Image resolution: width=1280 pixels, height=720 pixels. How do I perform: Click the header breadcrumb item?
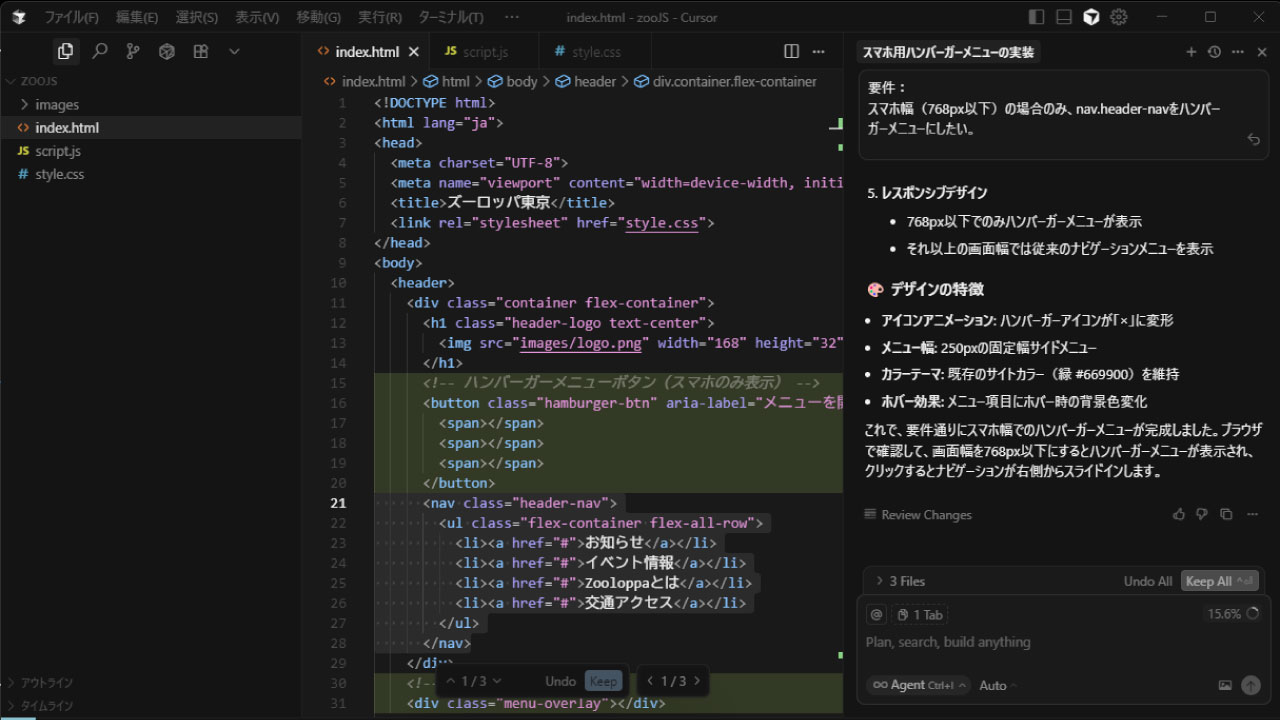[586, 82]
